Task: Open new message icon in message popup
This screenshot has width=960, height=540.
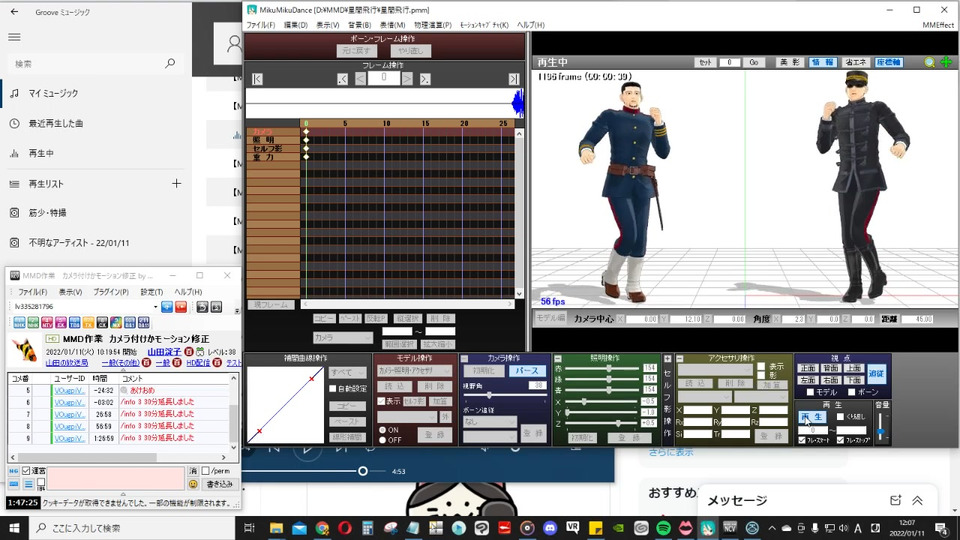Action: (x=895, y=500)
